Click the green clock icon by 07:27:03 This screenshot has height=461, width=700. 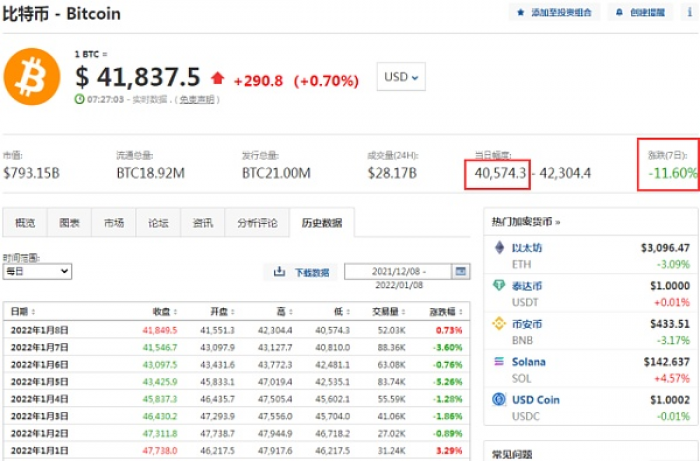[x=79, y=99]
